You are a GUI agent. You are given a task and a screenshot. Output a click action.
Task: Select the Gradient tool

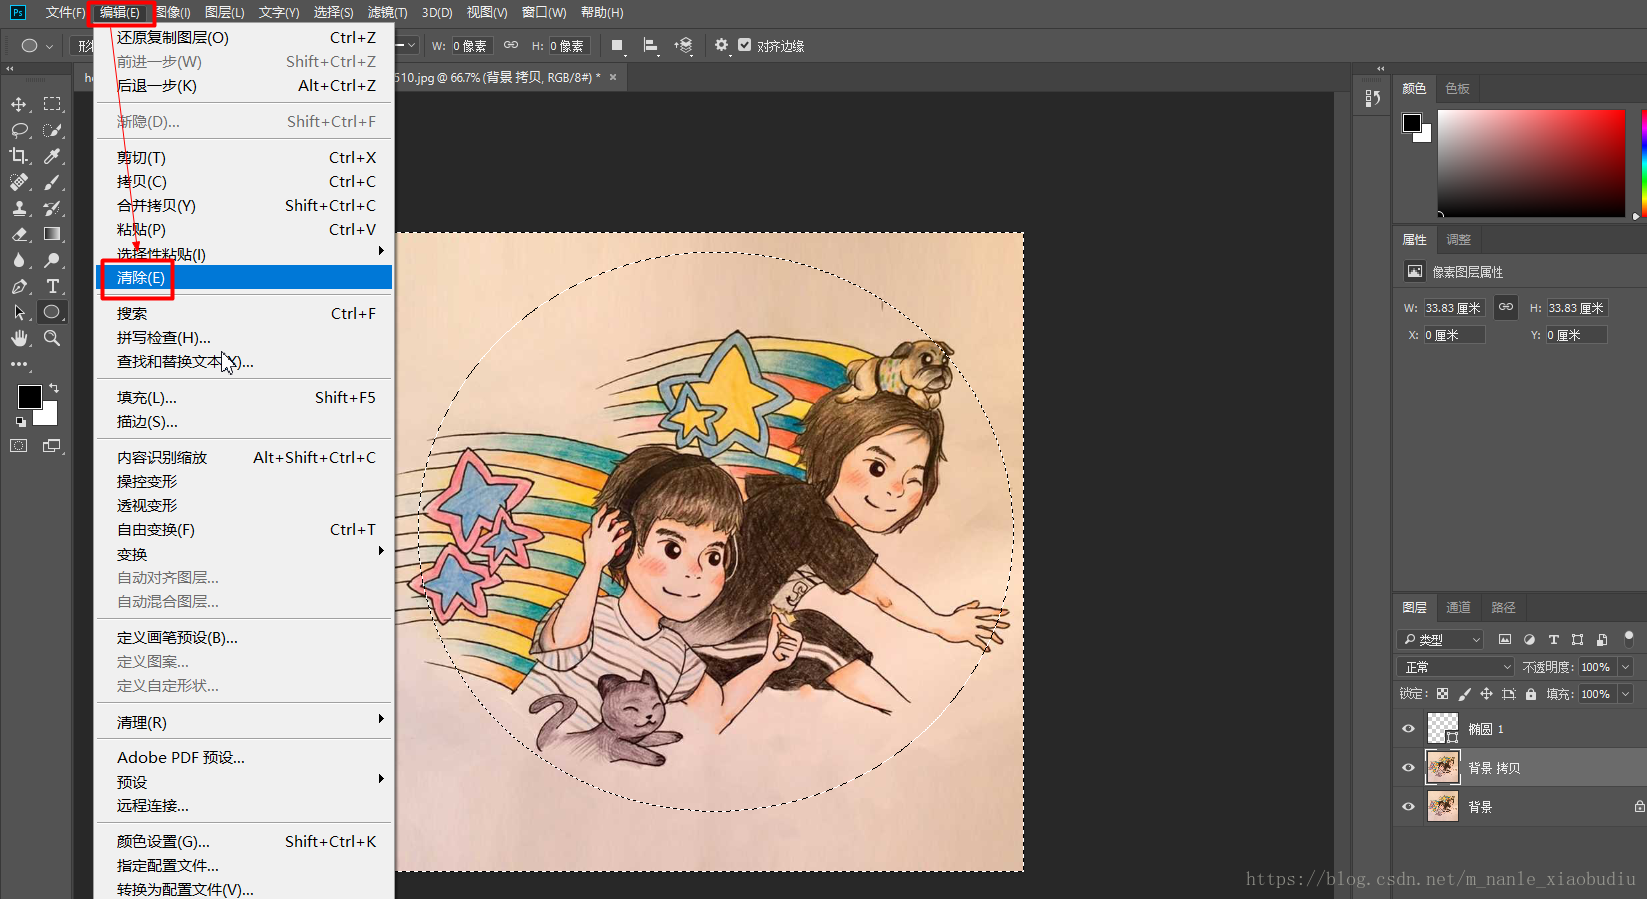click(x=52, y=234)
